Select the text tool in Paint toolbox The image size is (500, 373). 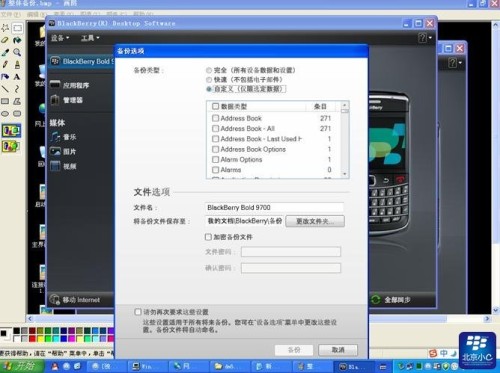click(17, 77)
